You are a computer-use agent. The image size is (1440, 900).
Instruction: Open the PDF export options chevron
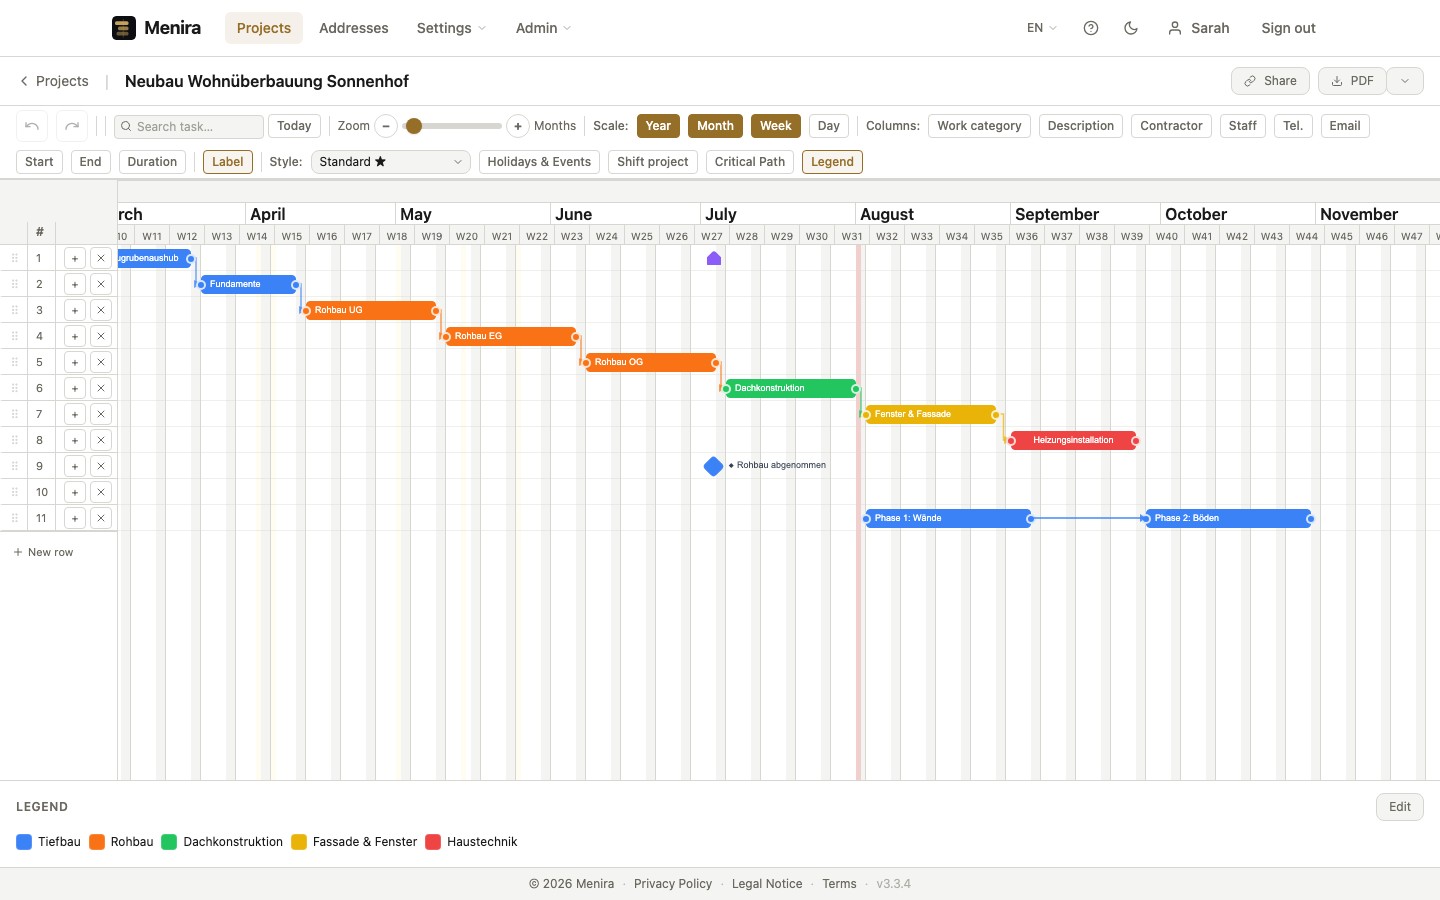[x=1405, y=81]
